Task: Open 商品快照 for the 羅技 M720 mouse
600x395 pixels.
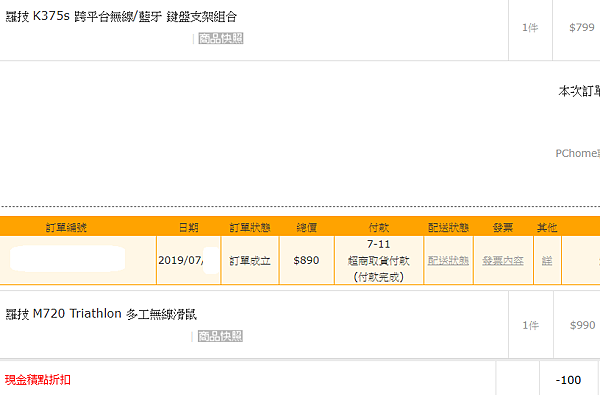Action: pyautogui.click(x=220, y=336)
